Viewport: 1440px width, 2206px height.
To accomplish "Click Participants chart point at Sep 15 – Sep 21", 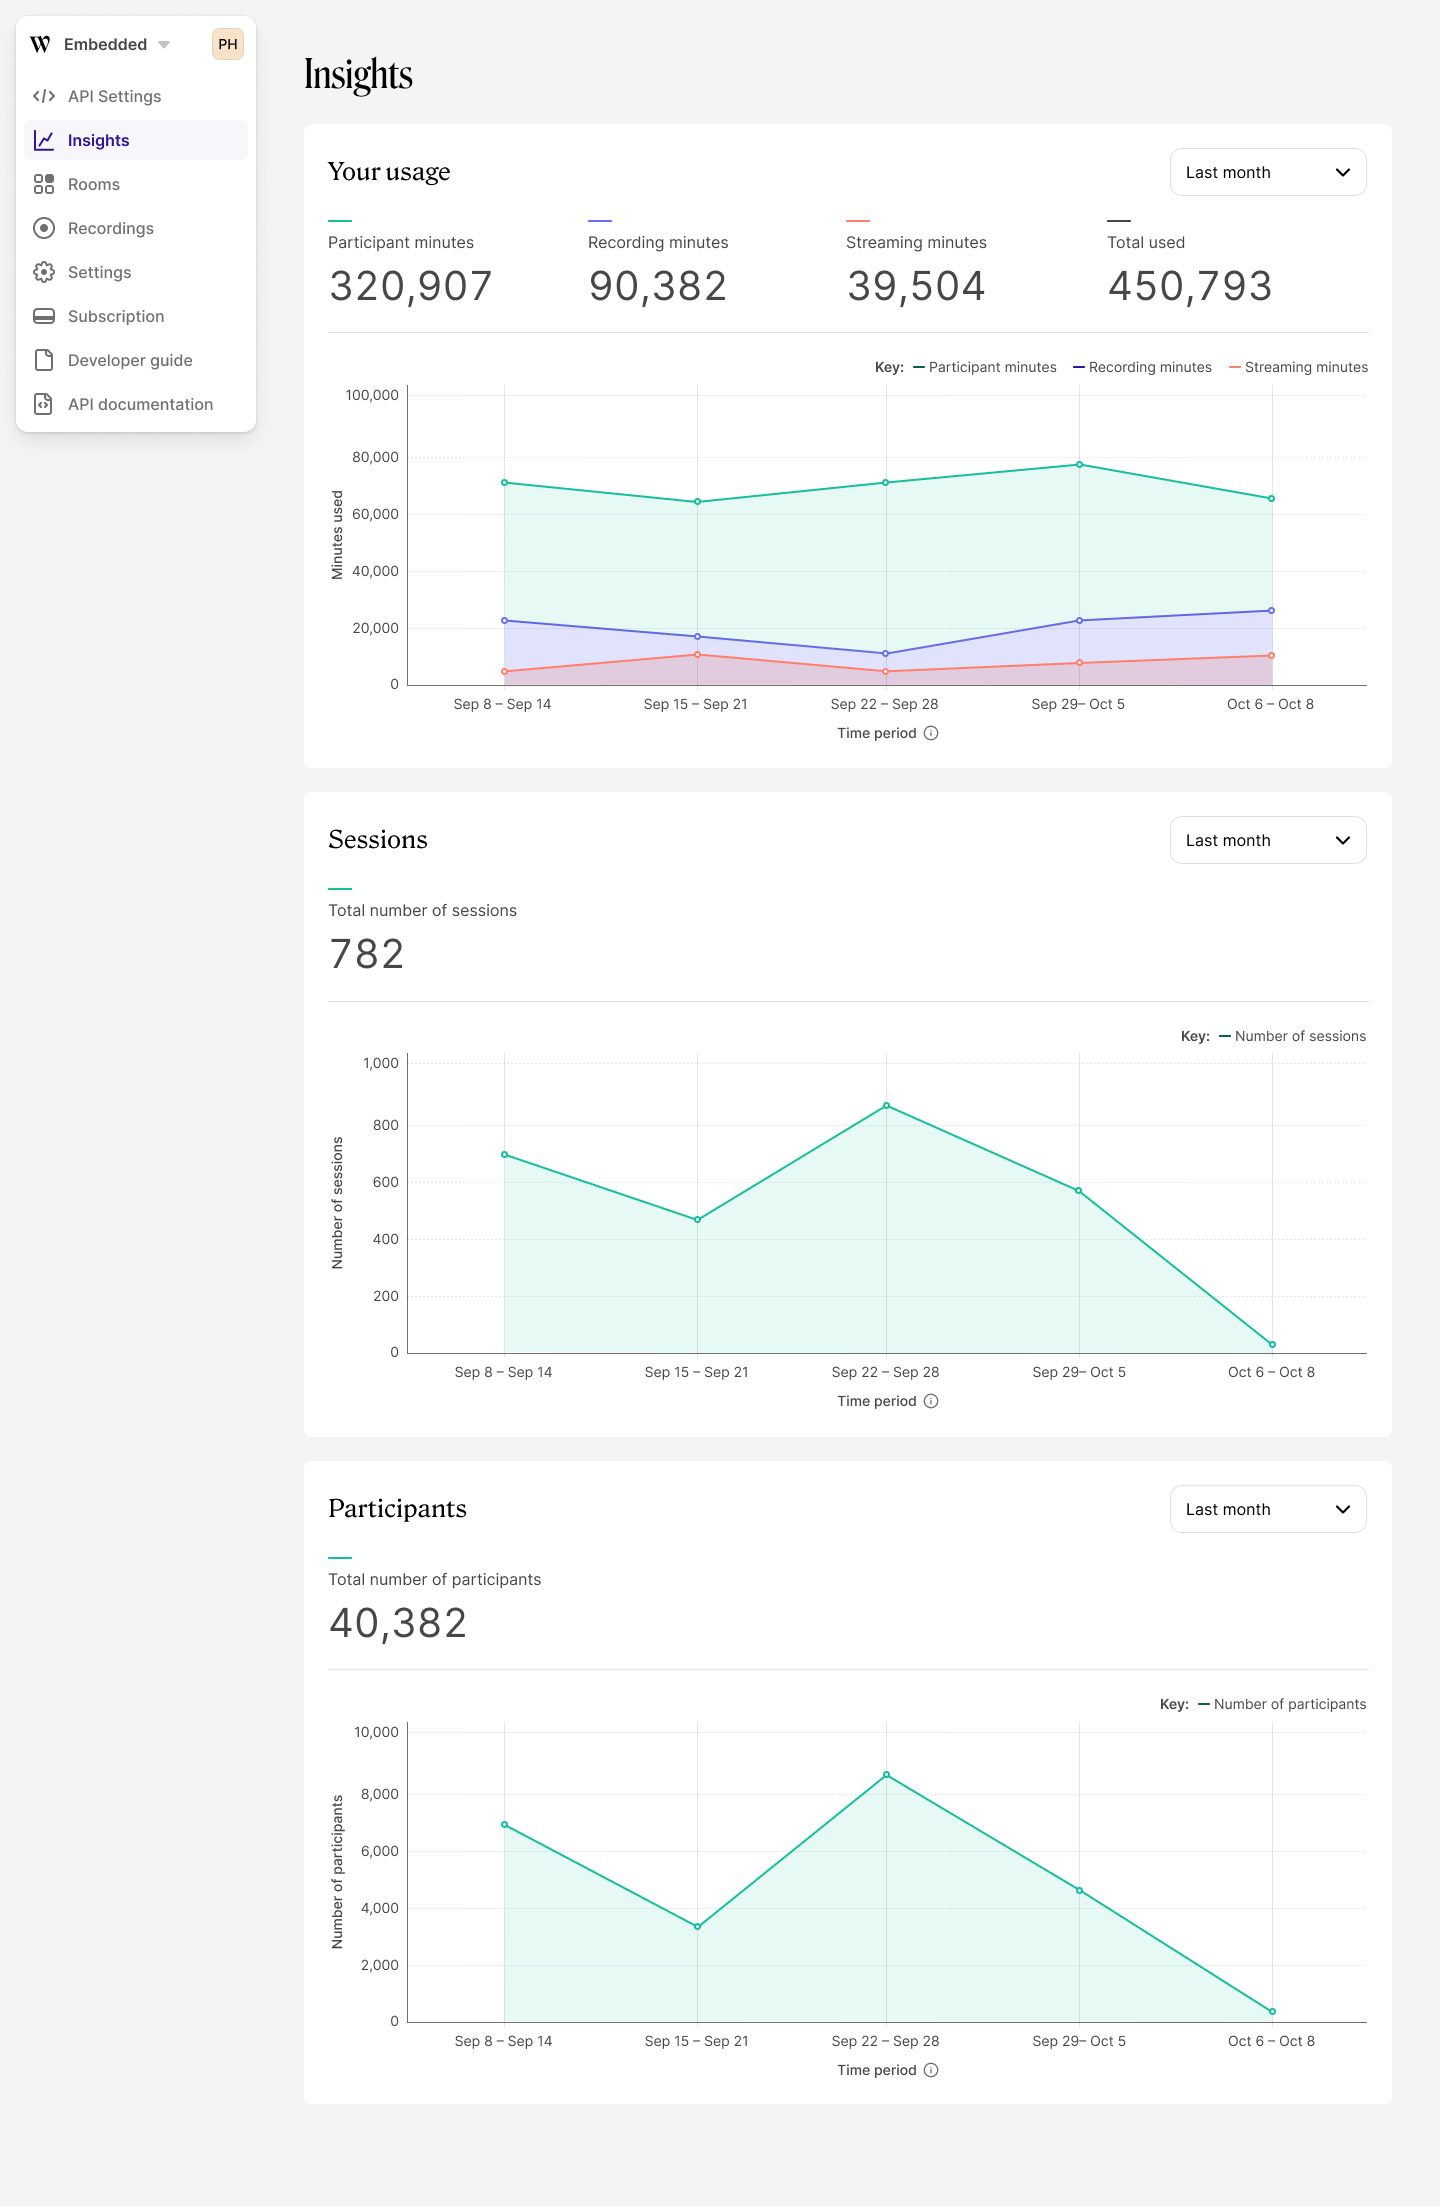I will (x=697, y=1926).
